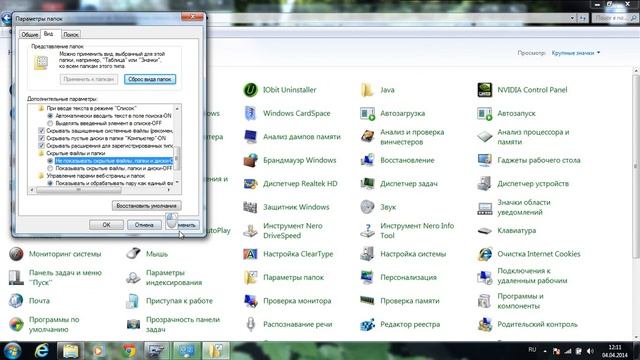The image size is (640, 360).
Task: Open Персонализация item
Action: click(x=399, y=278)
